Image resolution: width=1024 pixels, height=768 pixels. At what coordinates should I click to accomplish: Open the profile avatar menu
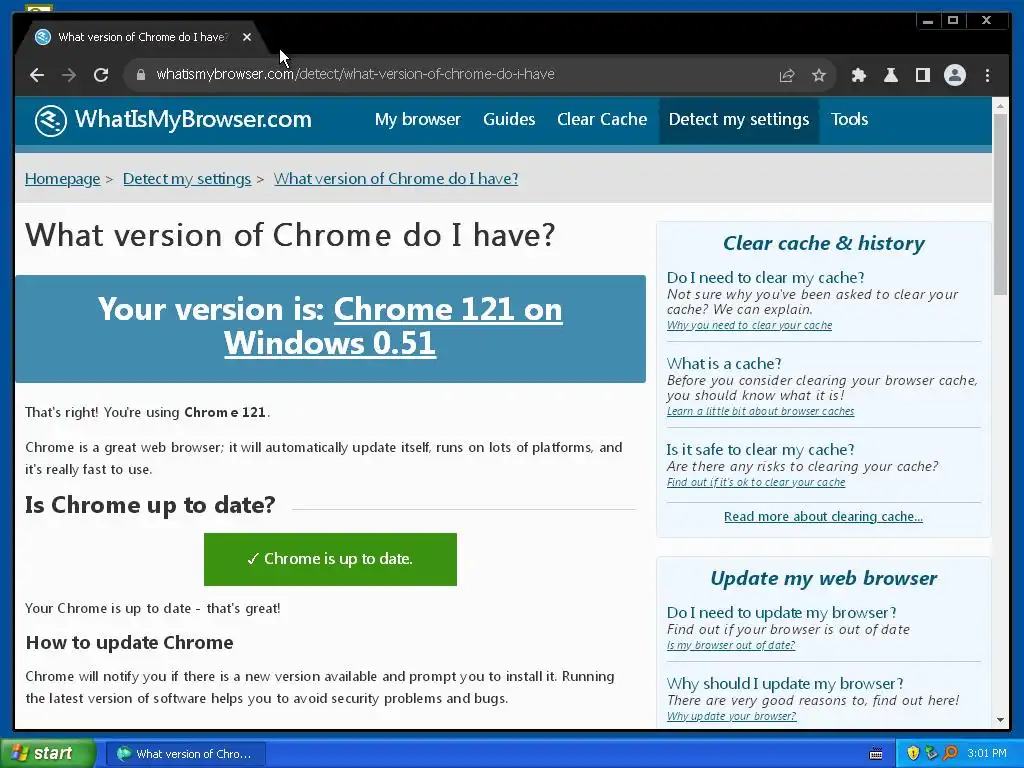pos(955,75)
